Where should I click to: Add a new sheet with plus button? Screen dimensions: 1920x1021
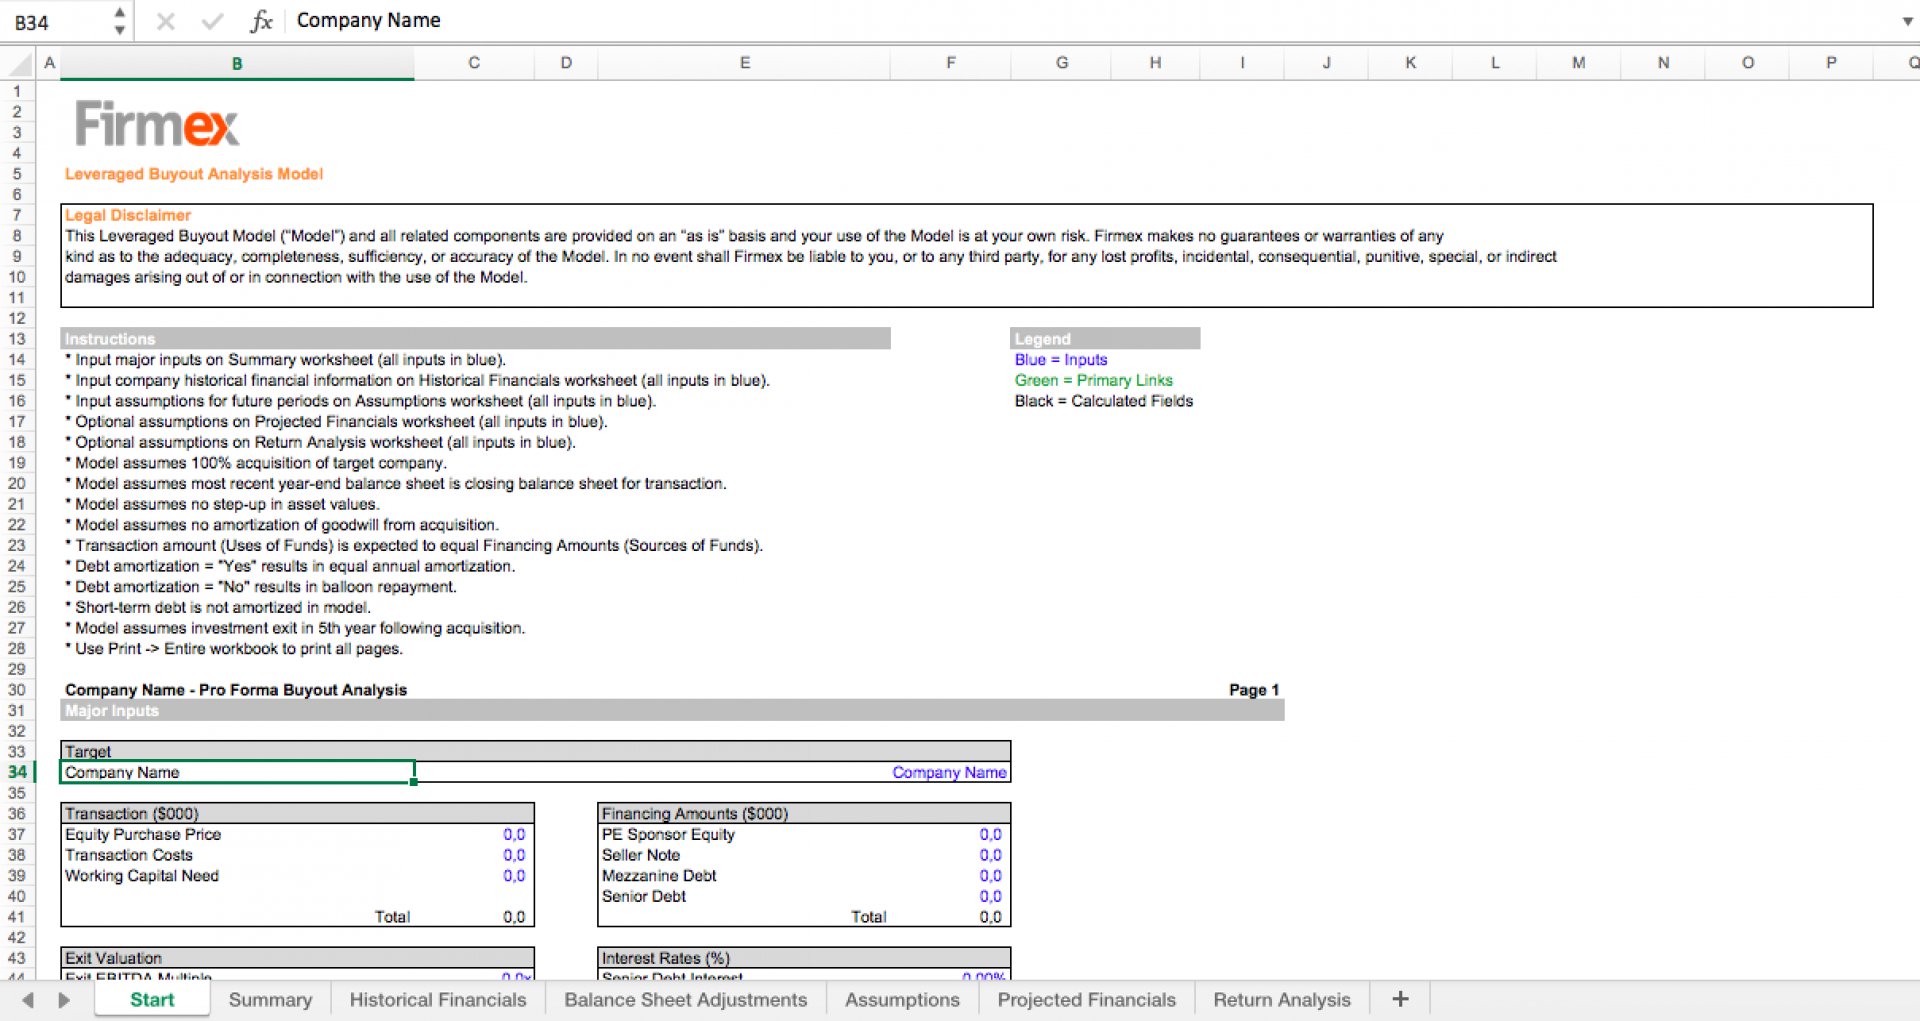(x=1400, y=999)
